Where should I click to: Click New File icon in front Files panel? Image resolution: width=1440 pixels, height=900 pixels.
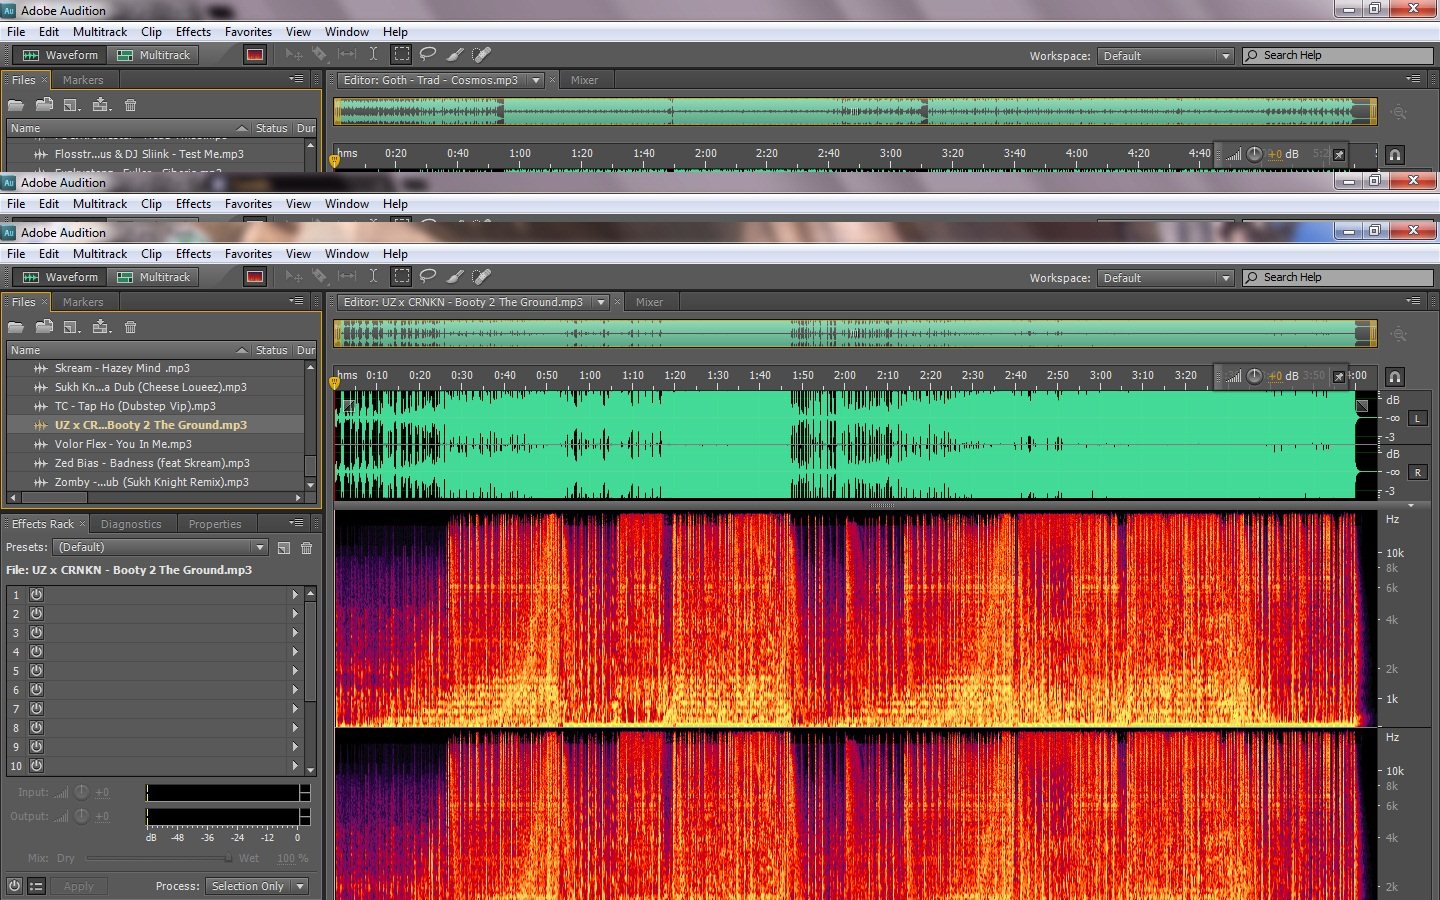coord(72,327)
